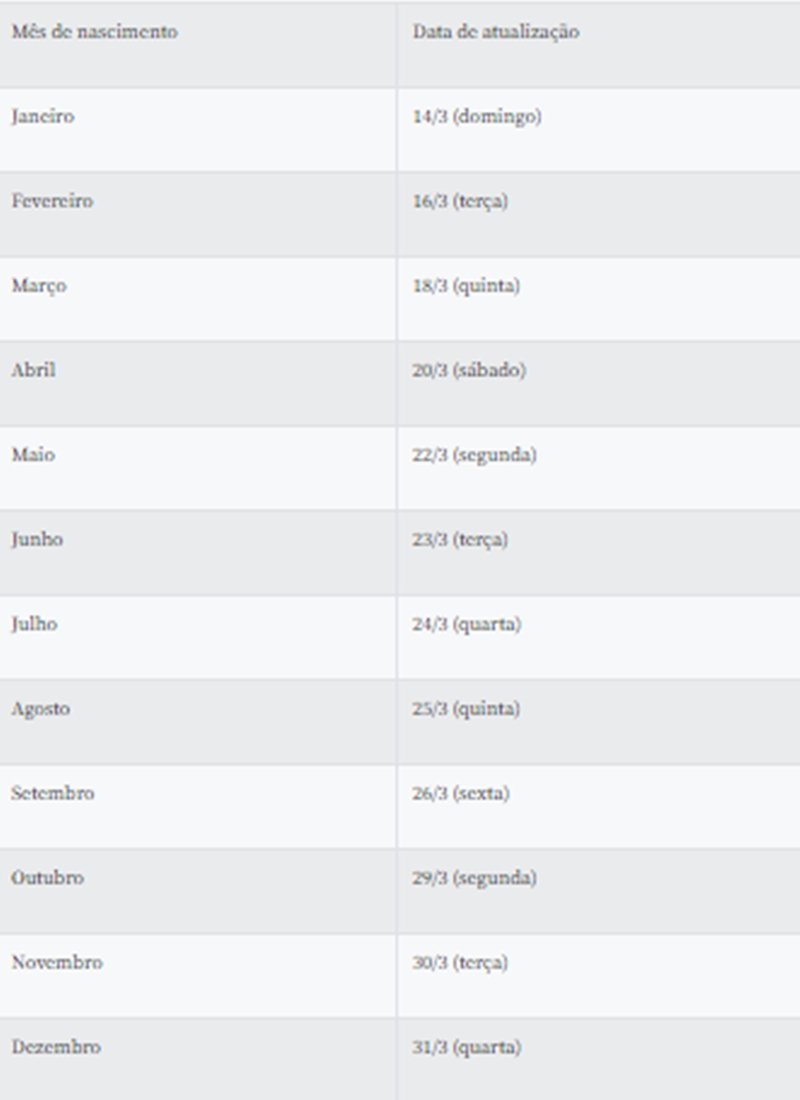
Task: Click the Dezembro row label
Action: [56, 1048]
